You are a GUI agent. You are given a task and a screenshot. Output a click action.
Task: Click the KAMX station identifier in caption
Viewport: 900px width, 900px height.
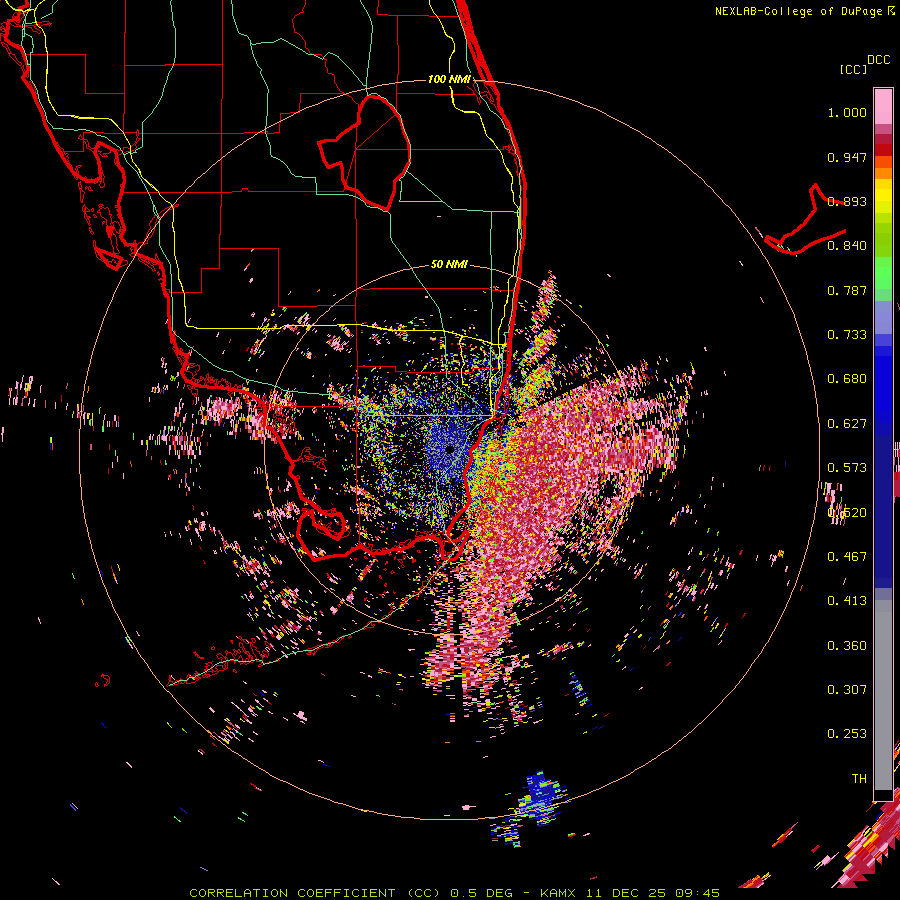point(557,893)
